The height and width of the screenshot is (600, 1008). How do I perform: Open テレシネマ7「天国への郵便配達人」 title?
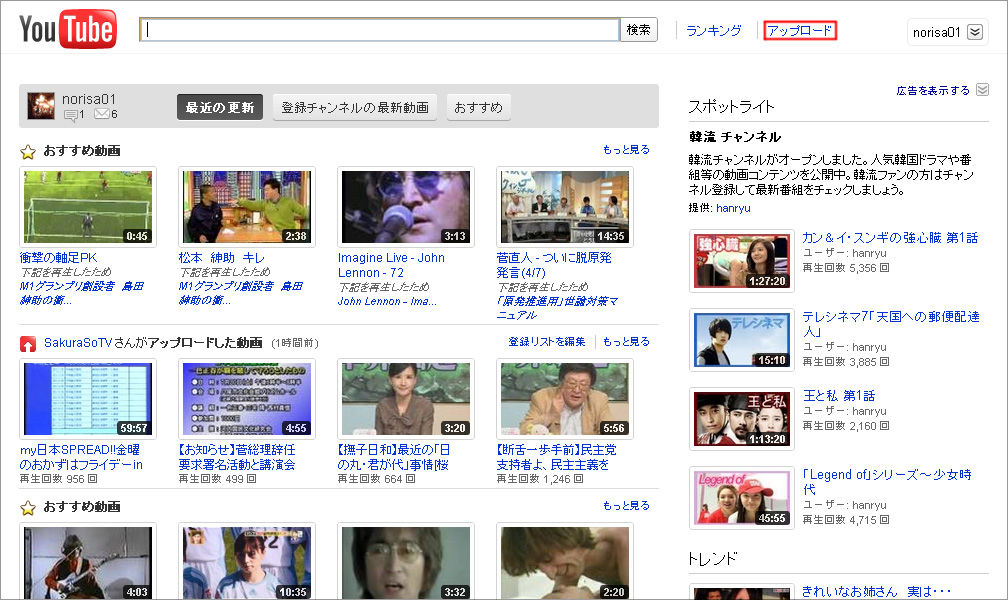pyautogui.click(x=891, y=324)
